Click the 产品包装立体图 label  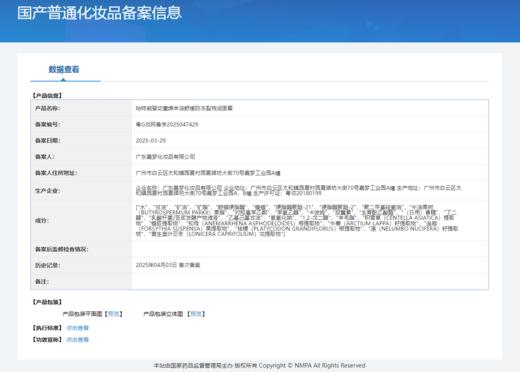163,314
